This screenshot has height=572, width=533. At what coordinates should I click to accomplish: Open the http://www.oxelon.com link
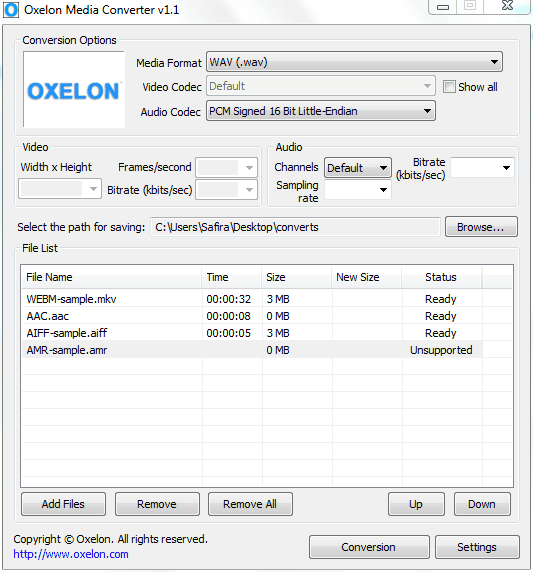coord(71,554)
